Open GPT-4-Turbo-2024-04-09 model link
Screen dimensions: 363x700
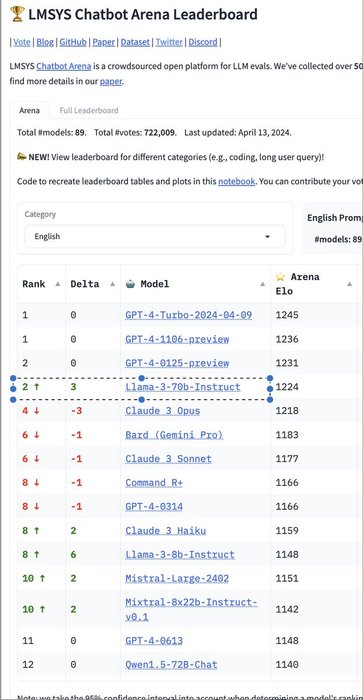[x=188, y=315]
